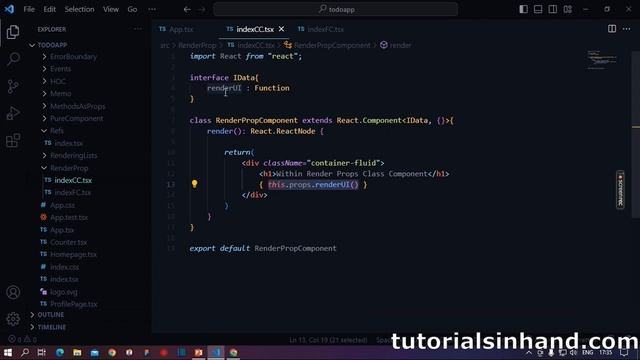Open the Edit menu
This screenshot has height=360, width=640.
pyautogui.click(x=49, y=9)
